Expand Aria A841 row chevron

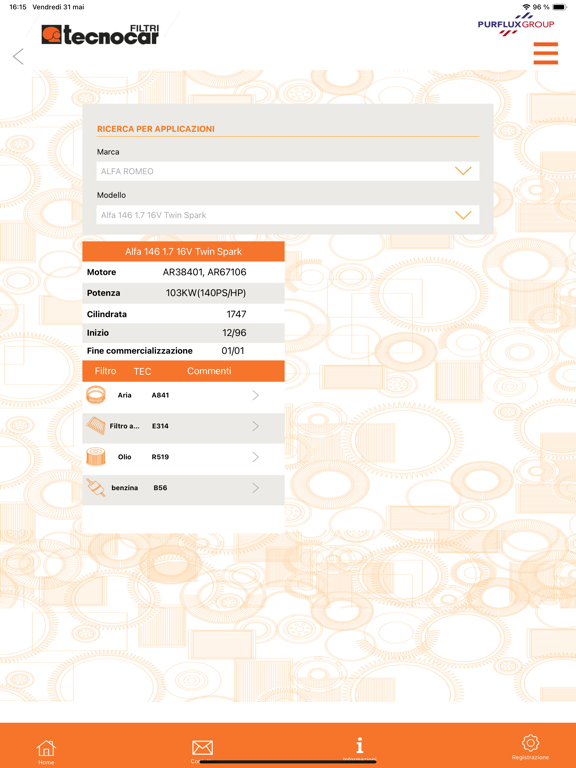tap(255, 395)
